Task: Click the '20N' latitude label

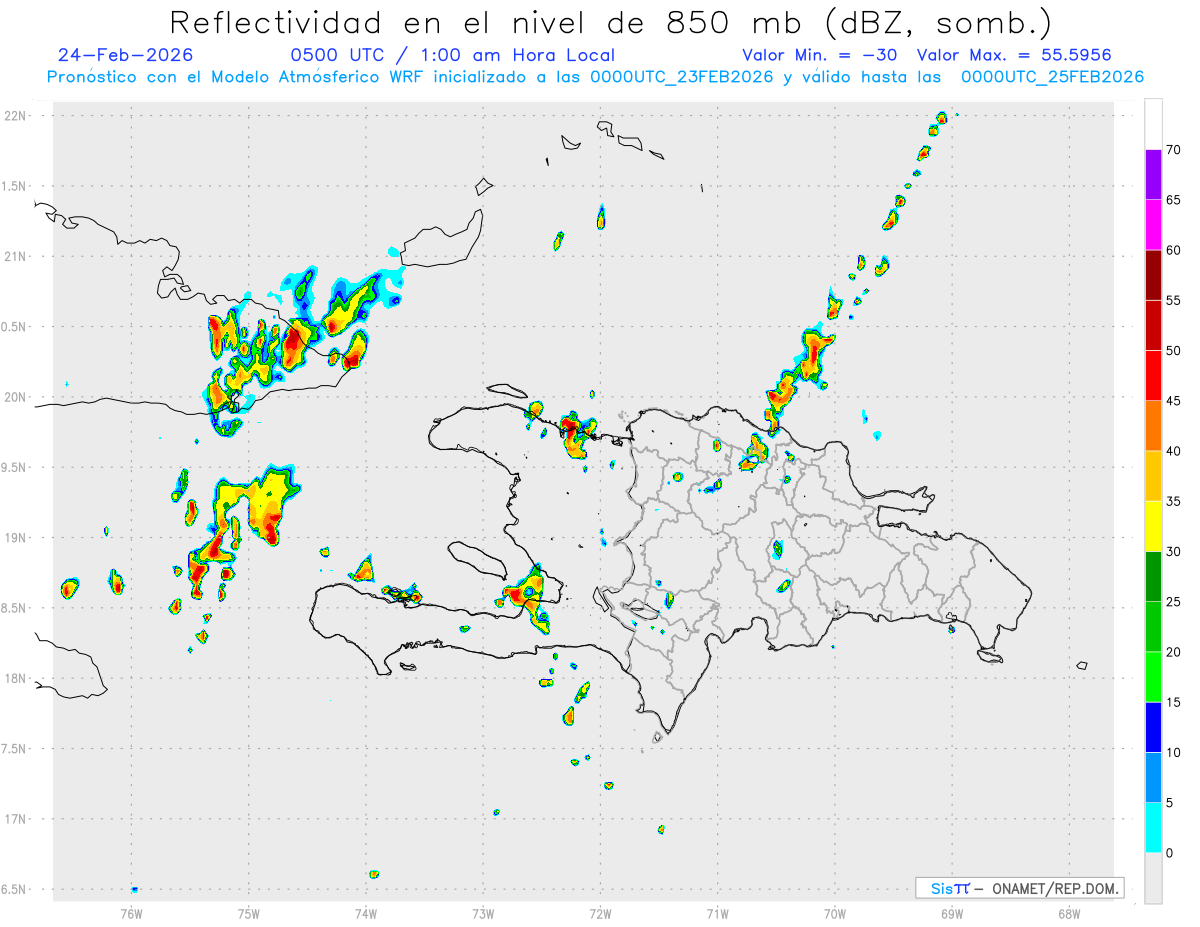Action: coord(15,397)
